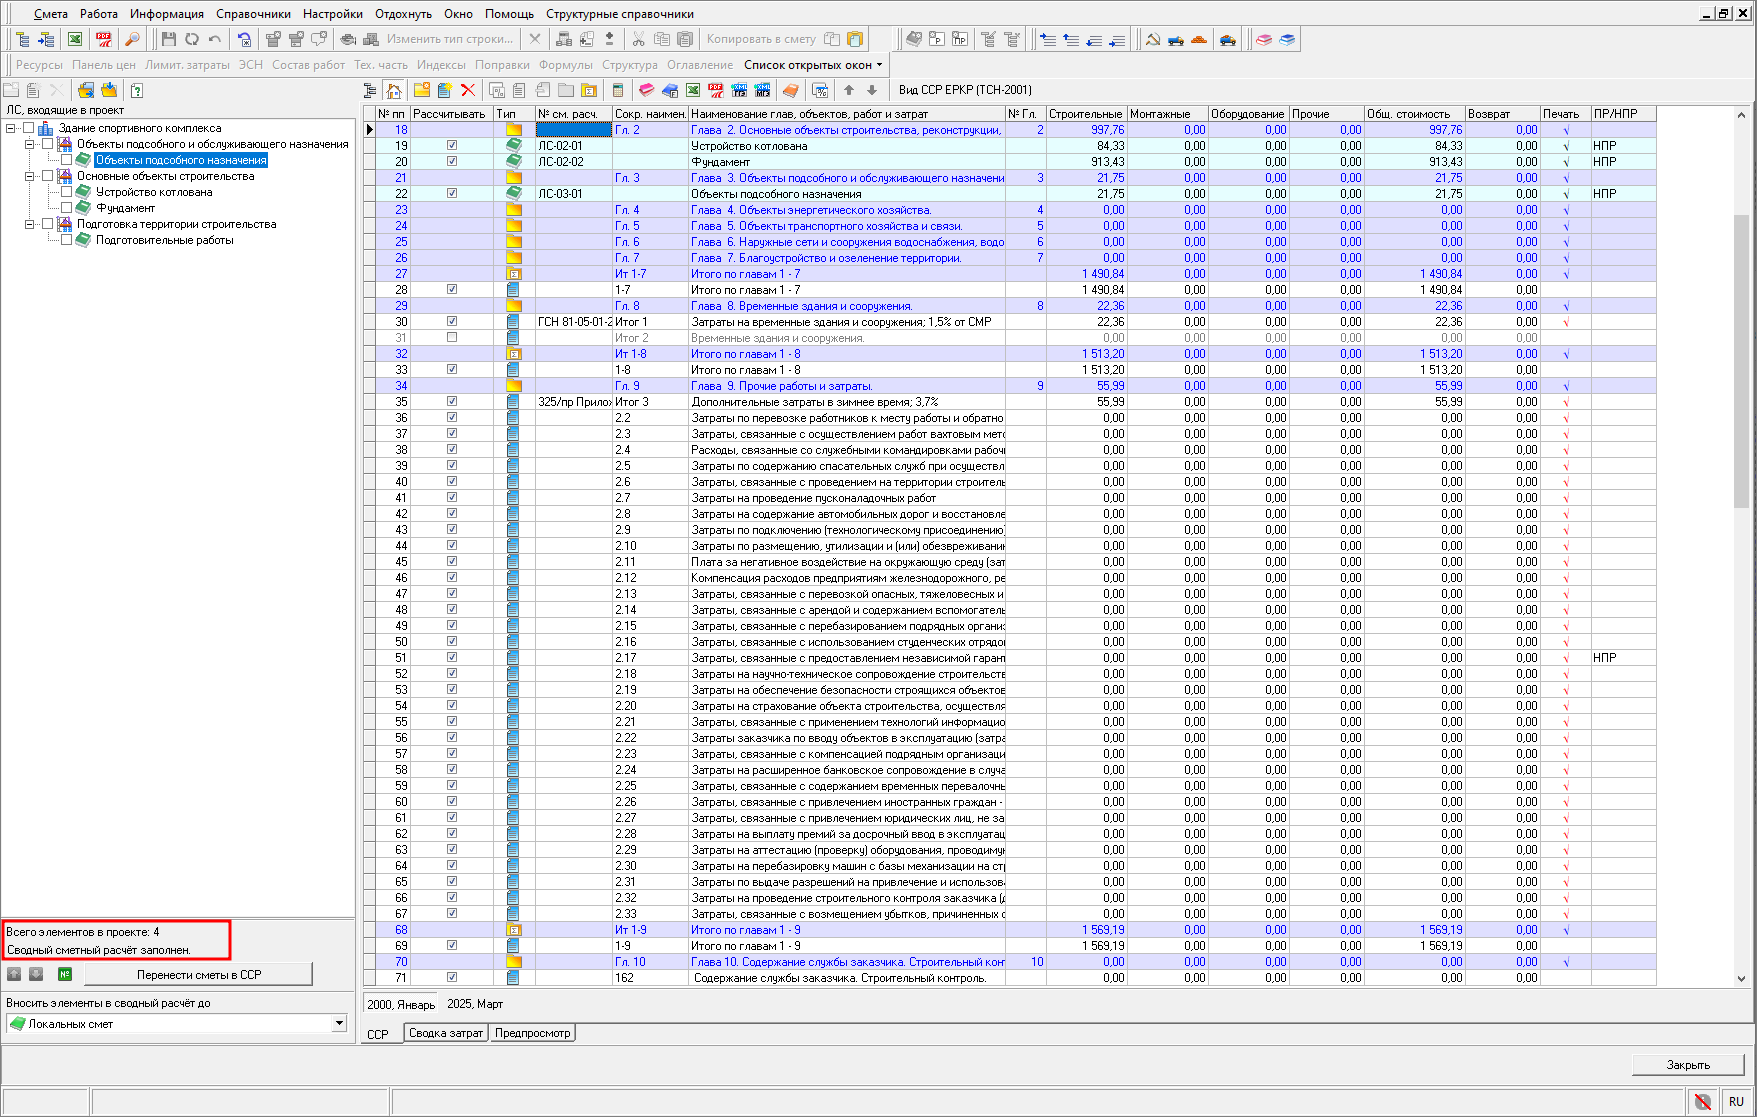Screen dimensions: 1757x1117
Task: Open the calculator icon above the table
Action: [617, 90]
